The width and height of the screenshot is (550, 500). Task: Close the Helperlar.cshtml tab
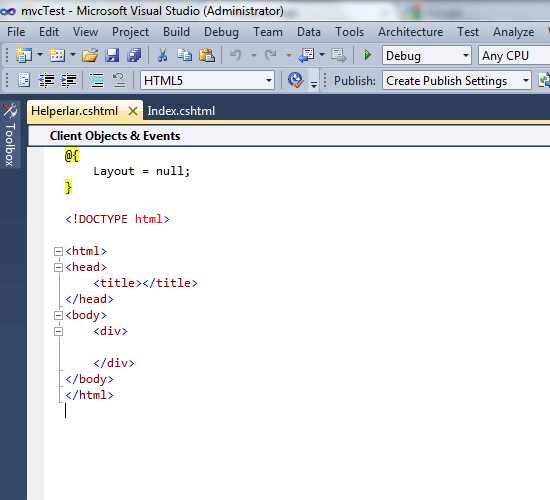133,111
